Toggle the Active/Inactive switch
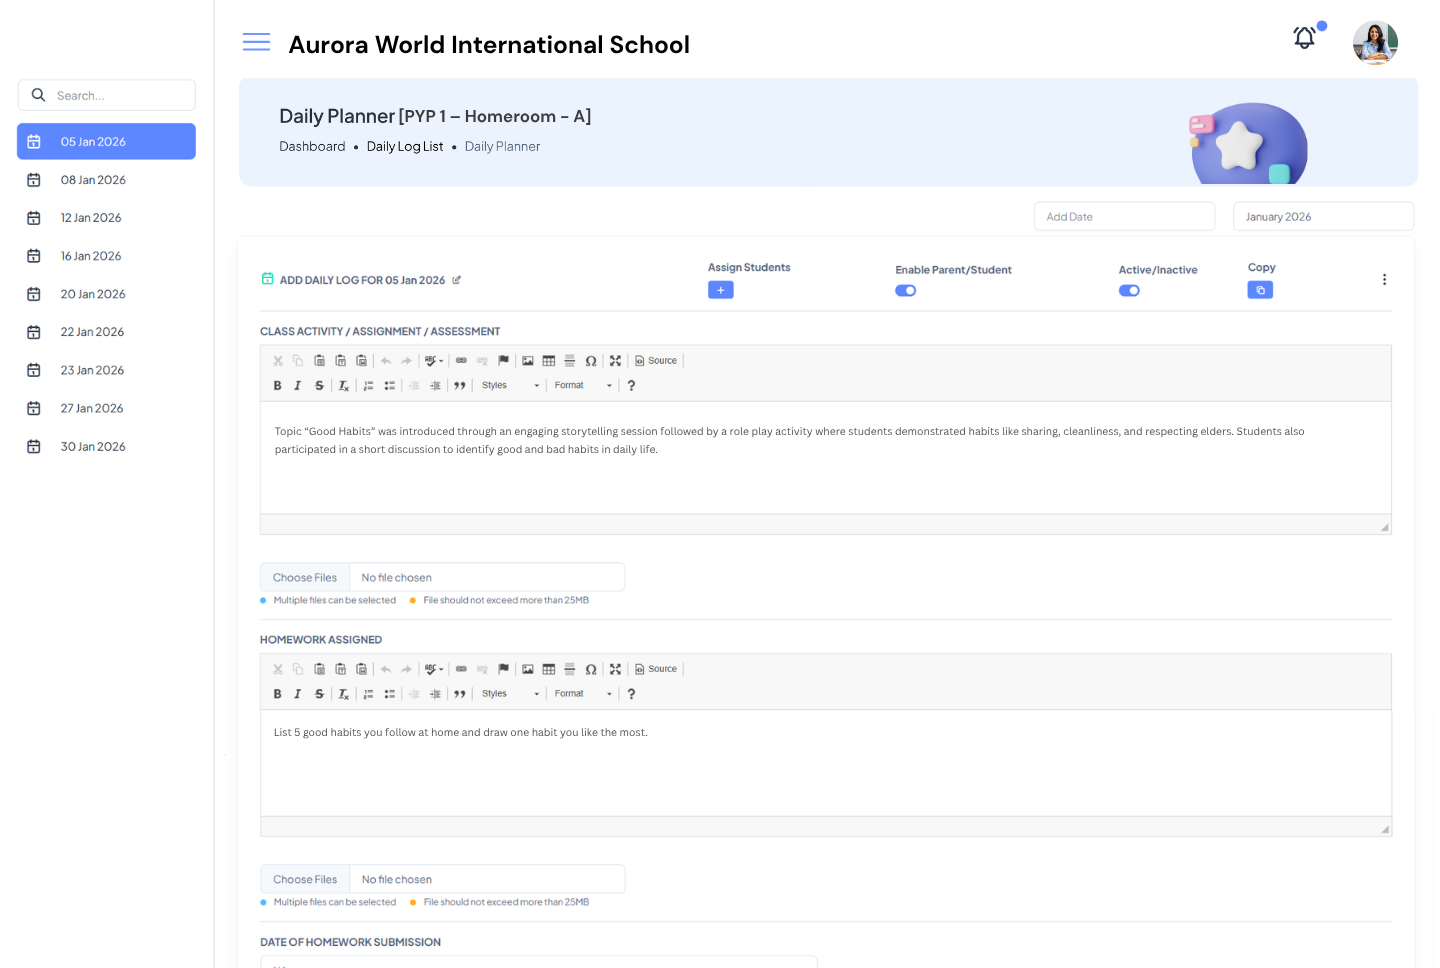This screenshot has height=968, width=1440. [x=1129, y=291]
